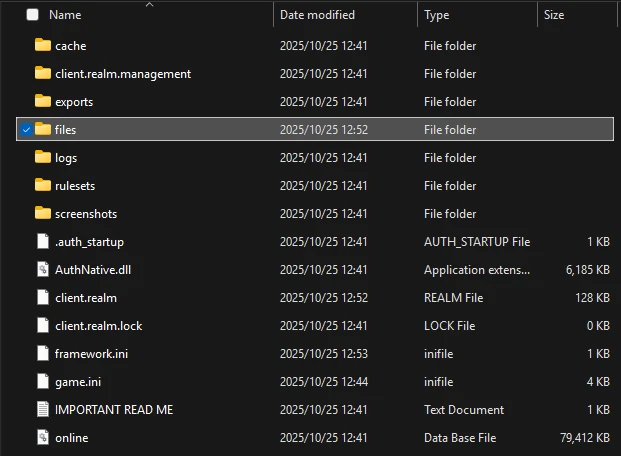Click the framework.ini file icon
Viewport: 621px width, 456px height.
point(42,353)
